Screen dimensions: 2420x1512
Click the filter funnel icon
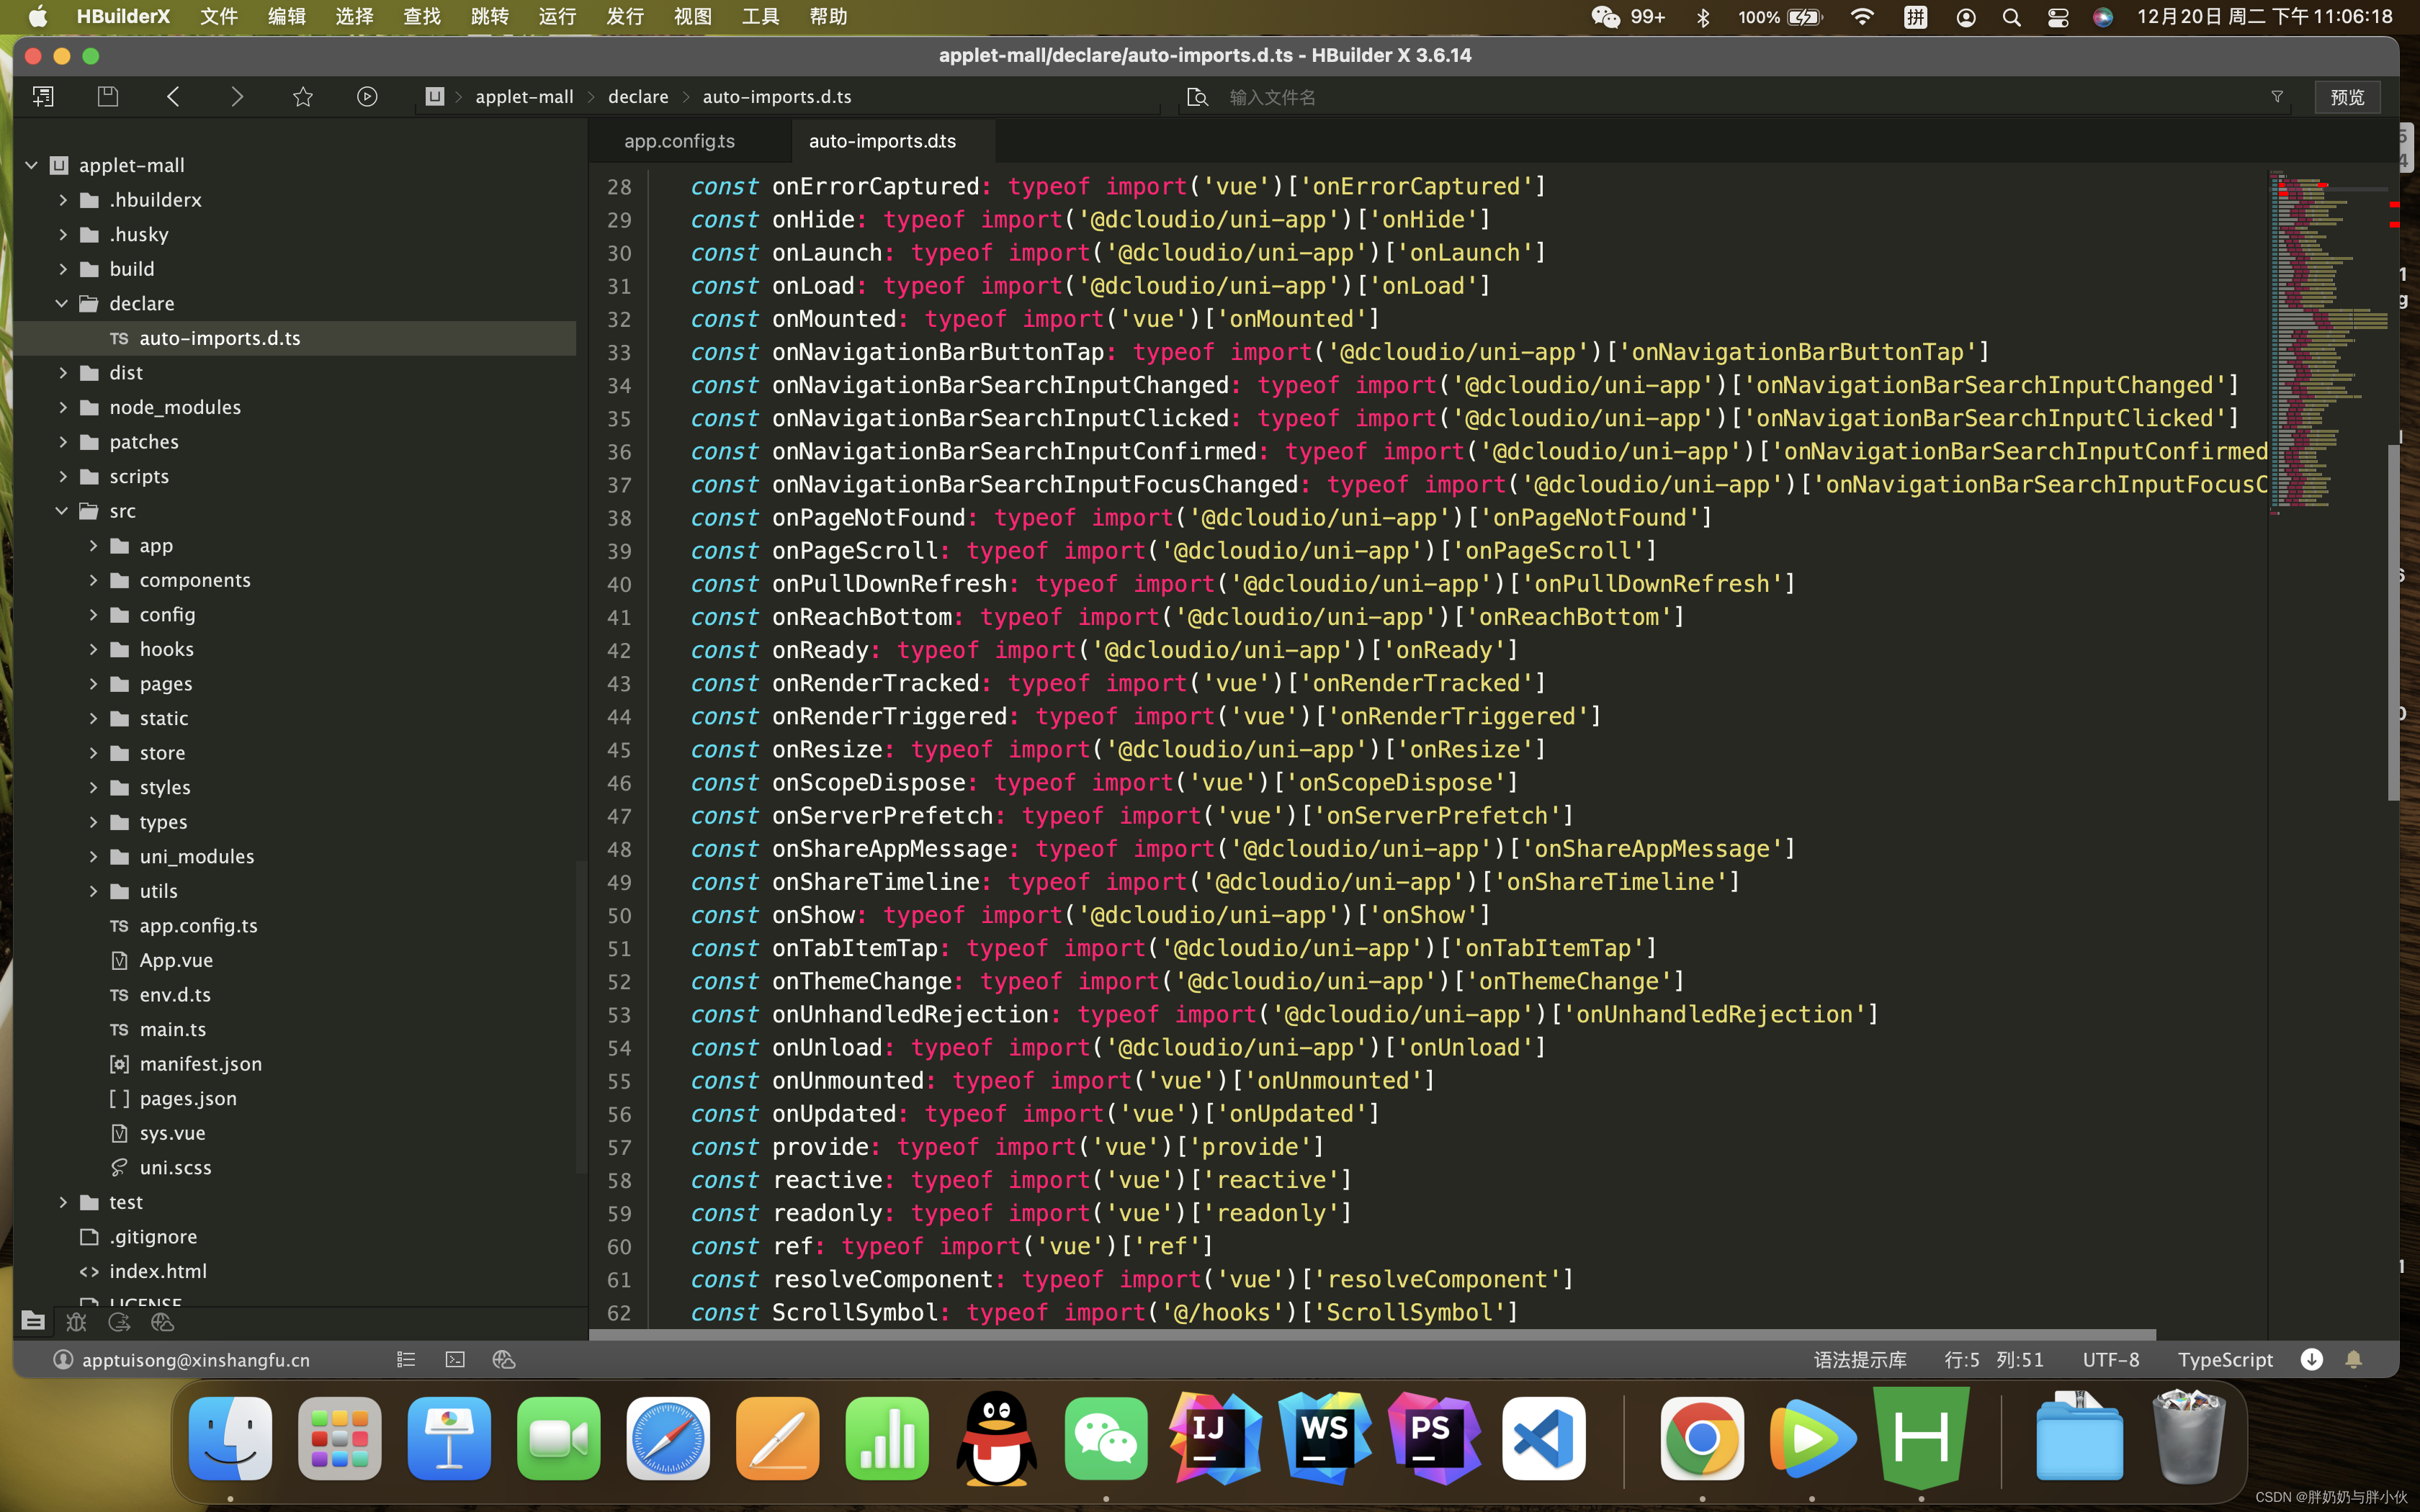[2277, 97]
